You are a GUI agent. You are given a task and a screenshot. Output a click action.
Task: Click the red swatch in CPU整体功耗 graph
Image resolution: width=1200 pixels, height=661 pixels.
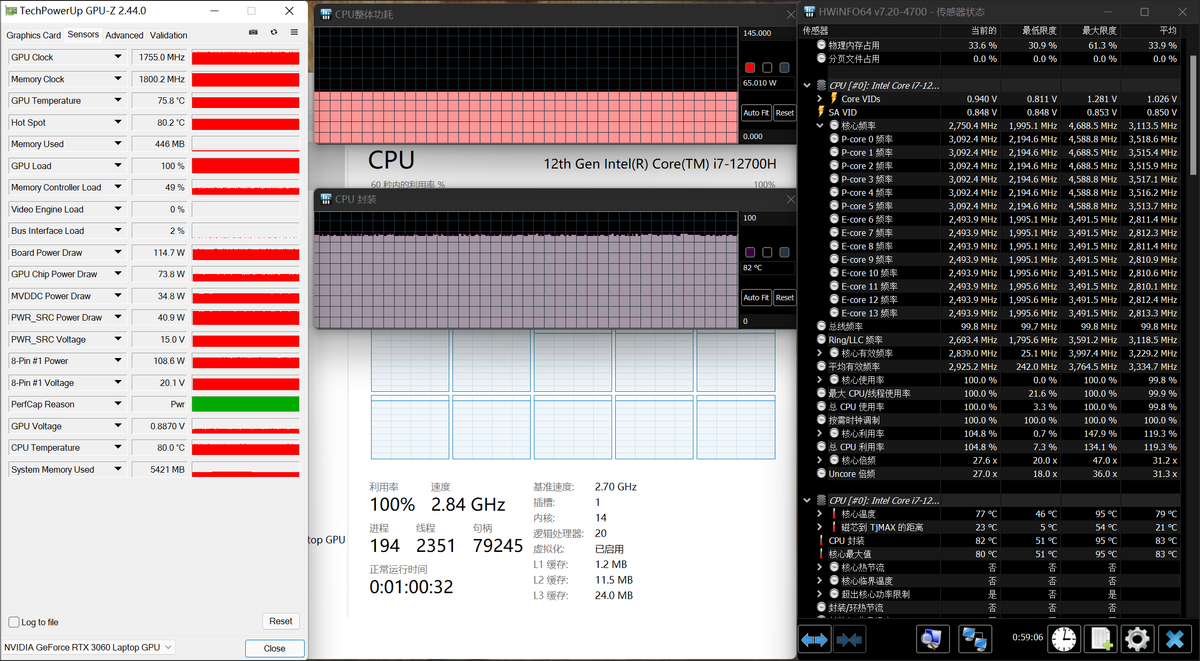pos(750,68)
